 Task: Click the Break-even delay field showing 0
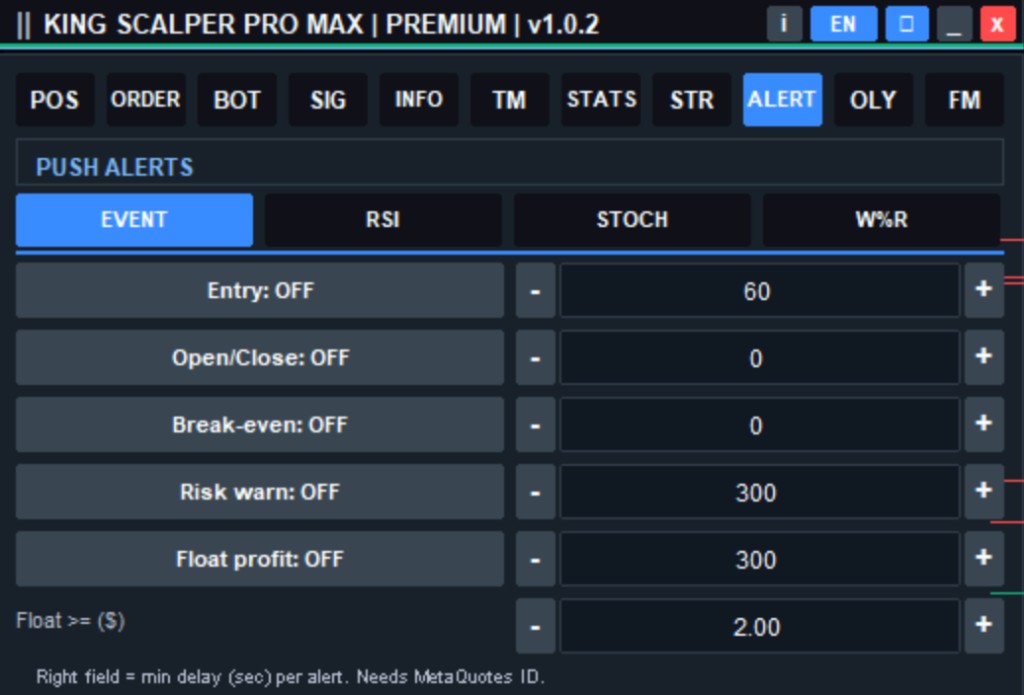pos(760,425)
